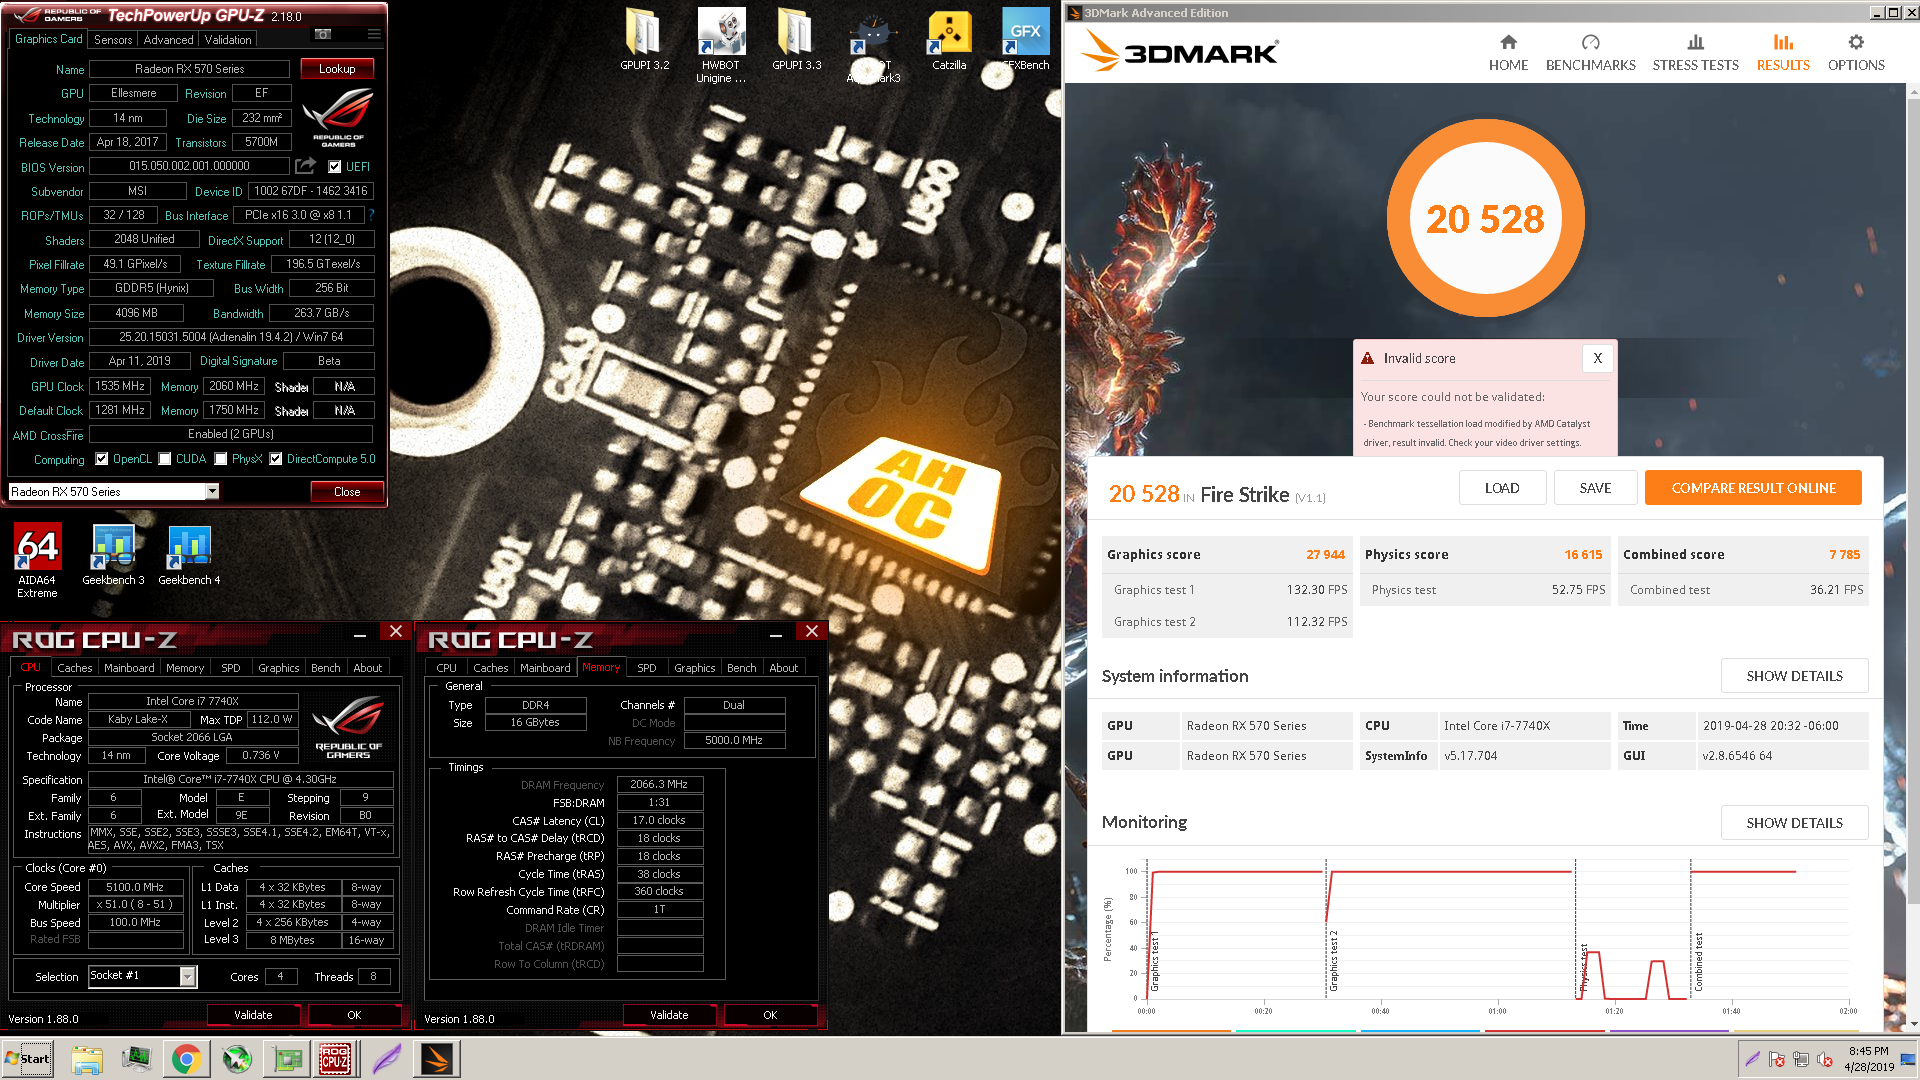Toggle the CUDA checkbox

(165, 459)
